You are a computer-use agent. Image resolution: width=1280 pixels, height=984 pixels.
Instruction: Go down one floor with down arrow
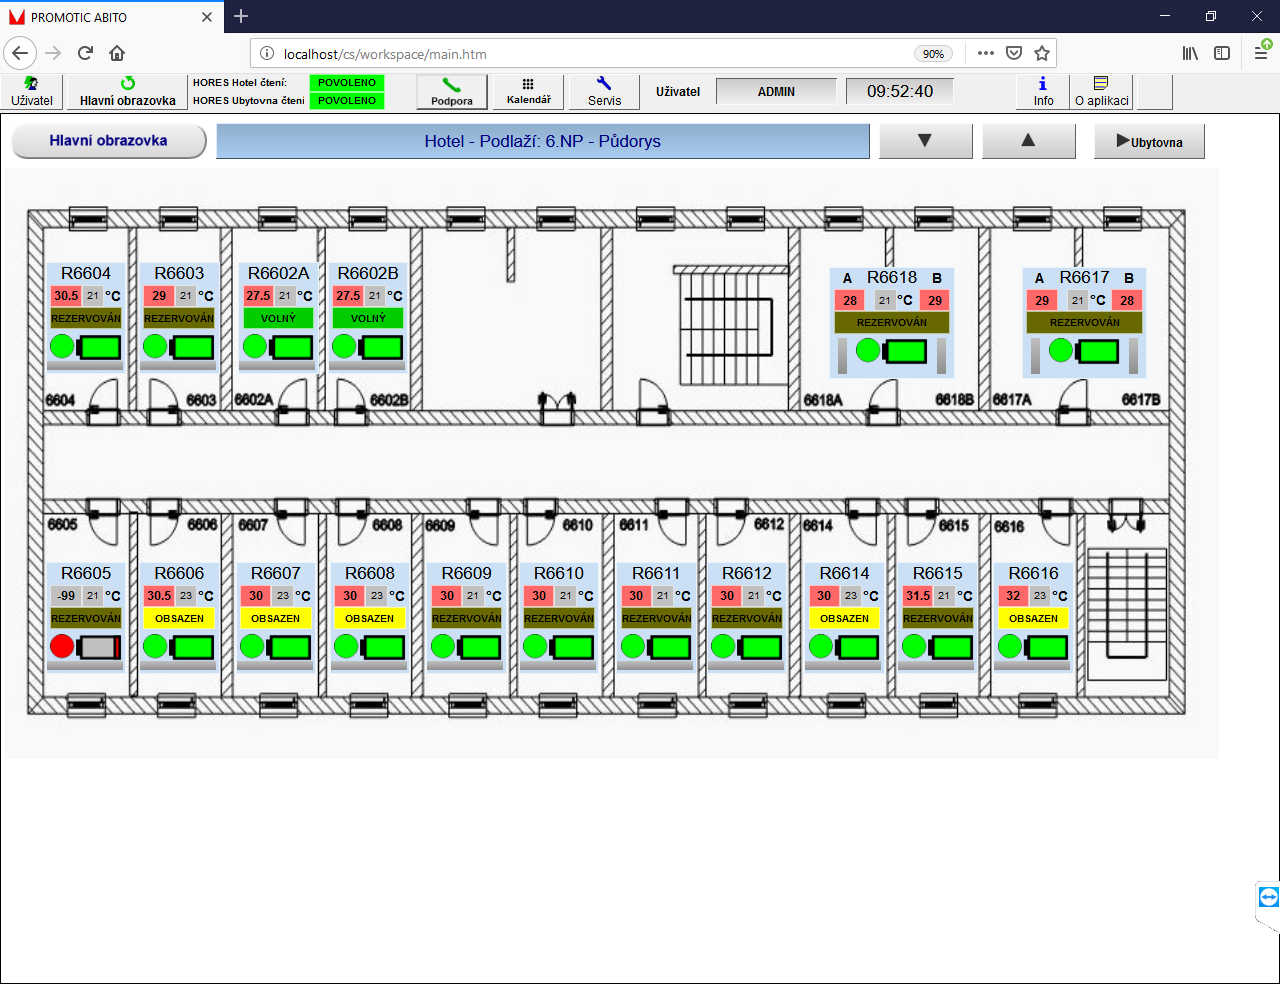(925, 141)
